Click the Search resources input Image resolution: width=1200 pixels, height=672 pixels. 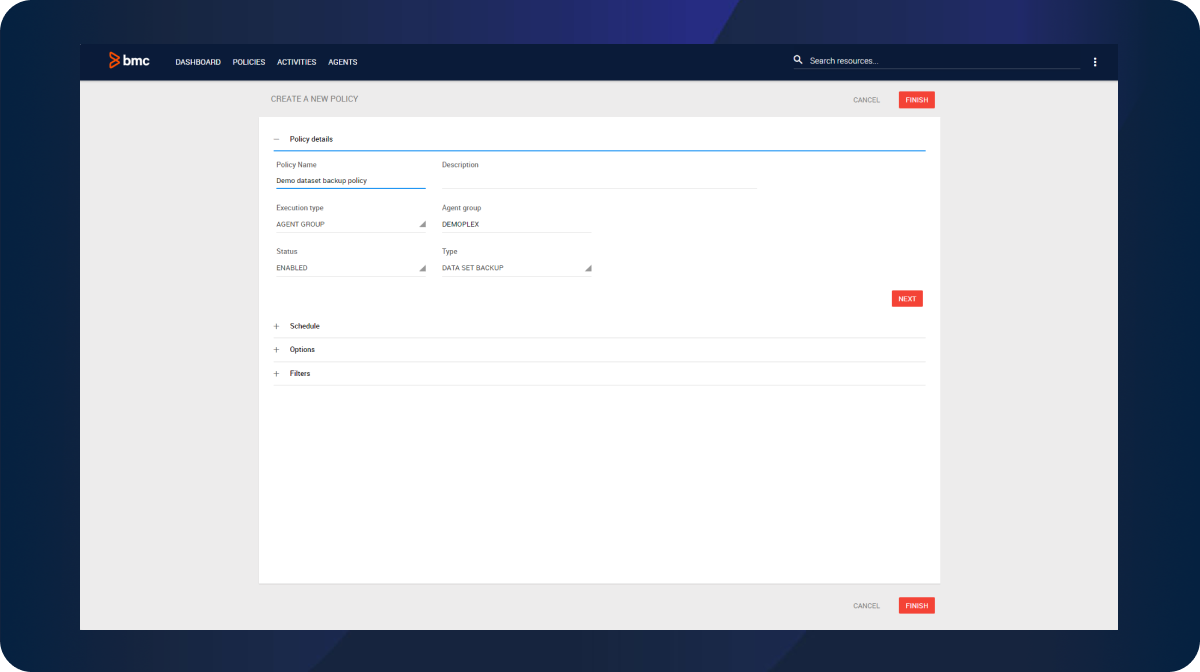(x=940, y=61)
